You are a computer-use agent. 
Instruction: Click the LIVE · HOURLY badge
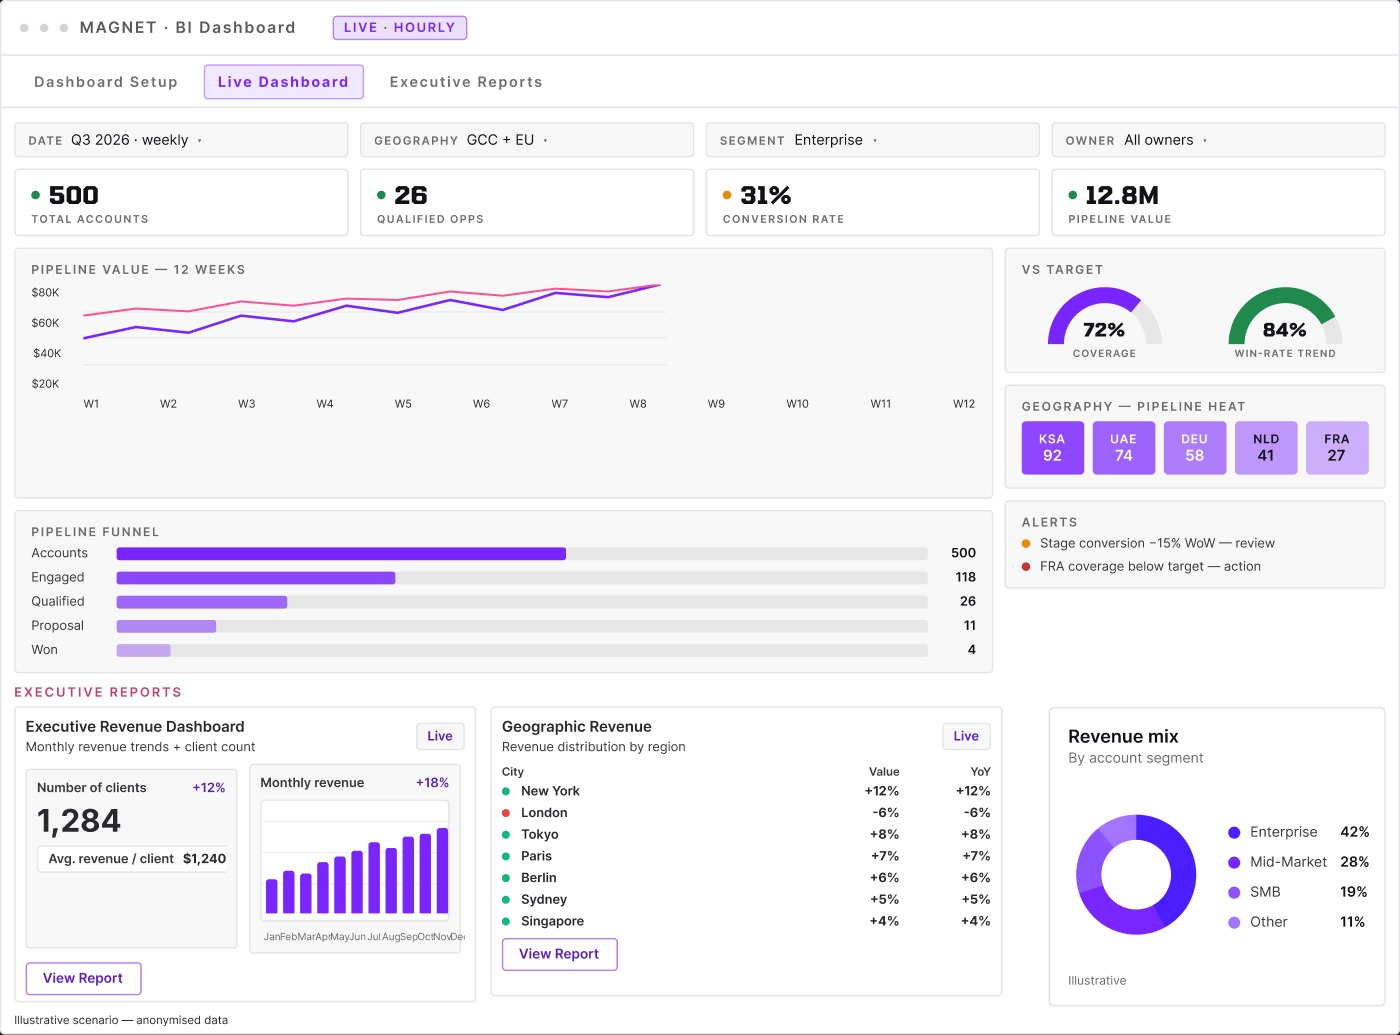(x=399, y=28)
